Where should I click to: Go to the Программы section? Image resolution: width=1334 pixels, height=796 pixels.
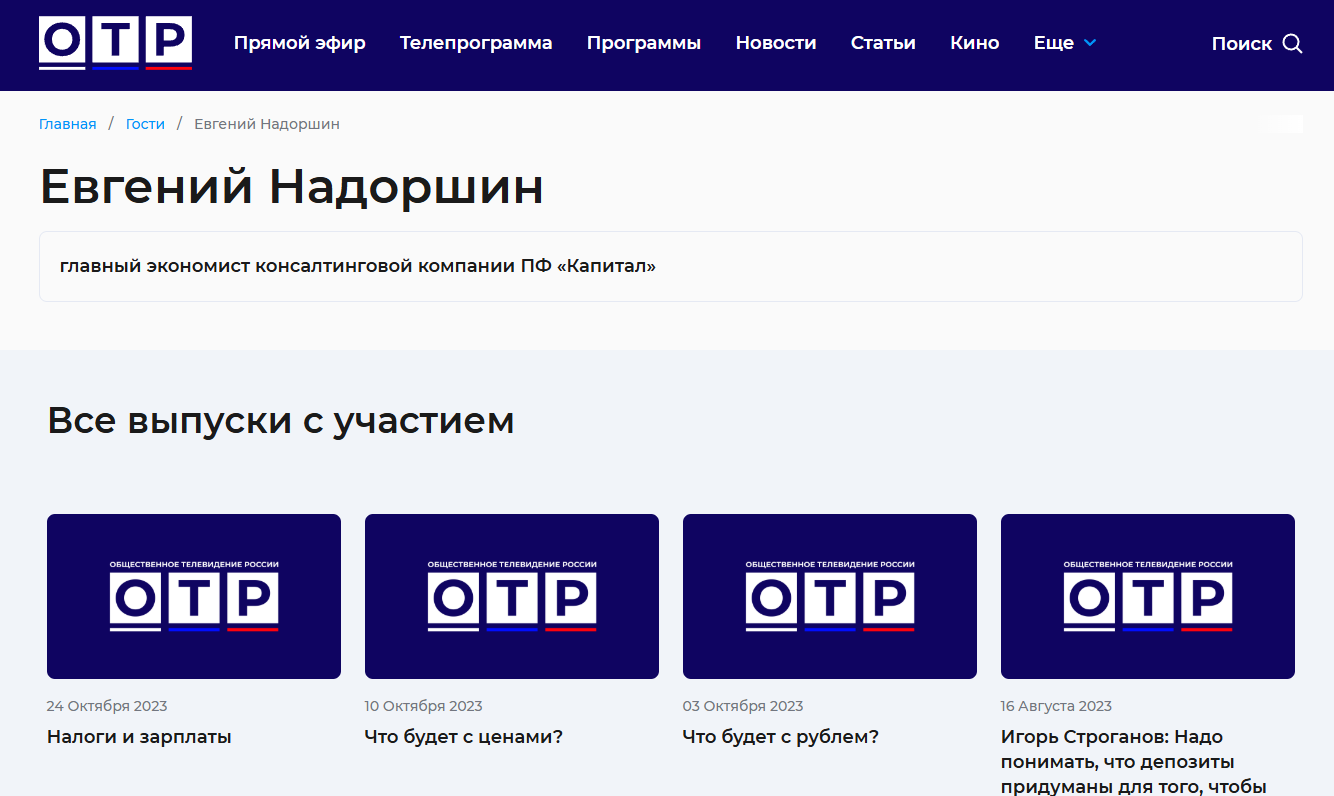[x=644, y=43]
